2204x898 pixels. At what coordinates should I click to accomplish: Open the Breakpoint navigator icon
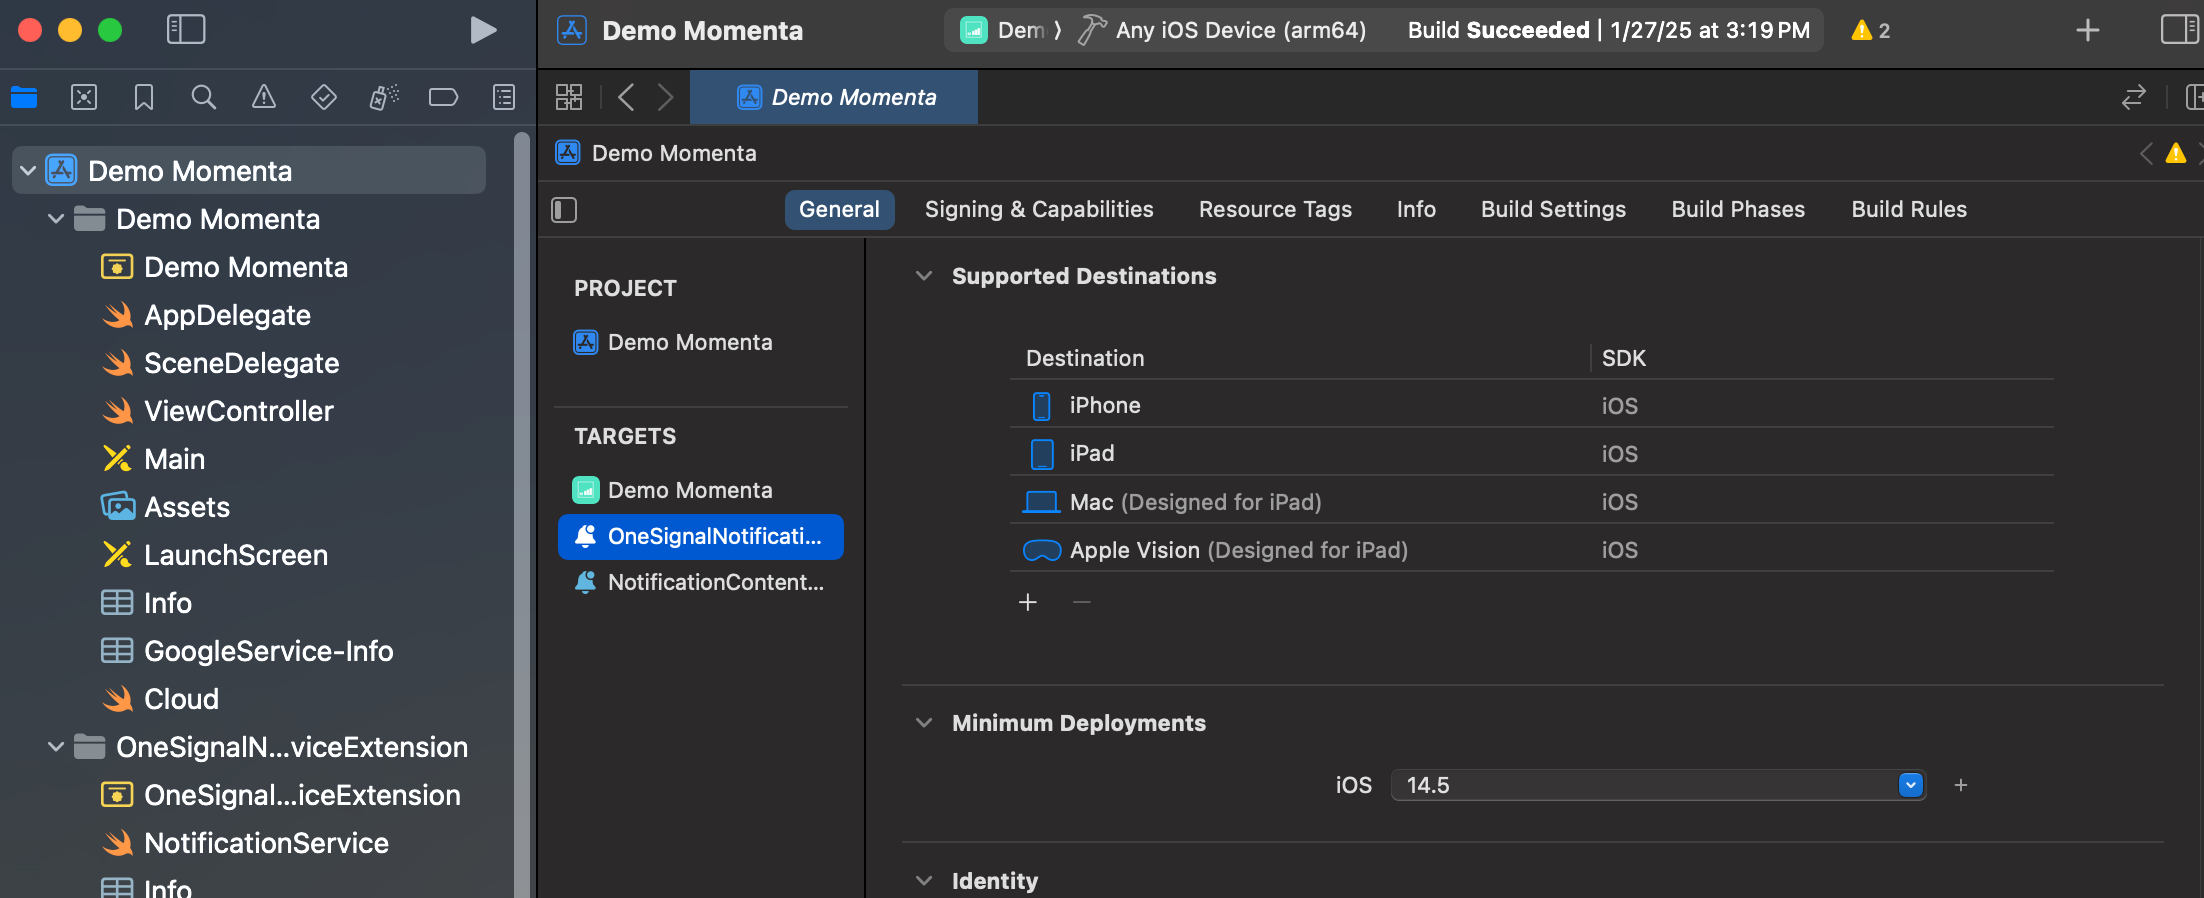click(x=443, y=97)
